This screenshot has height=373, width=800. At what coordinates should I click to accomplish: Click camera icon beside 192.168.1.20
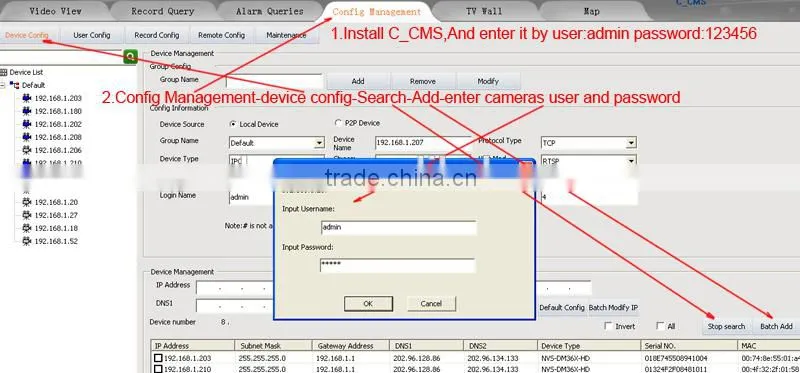pos(27,202)
